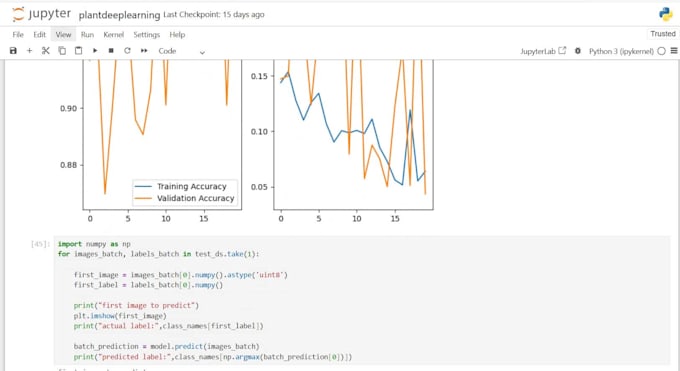This screenshot has width=680, height=371.
Task: Click the cell execution prompt [45]
Action: pos(40,244)
